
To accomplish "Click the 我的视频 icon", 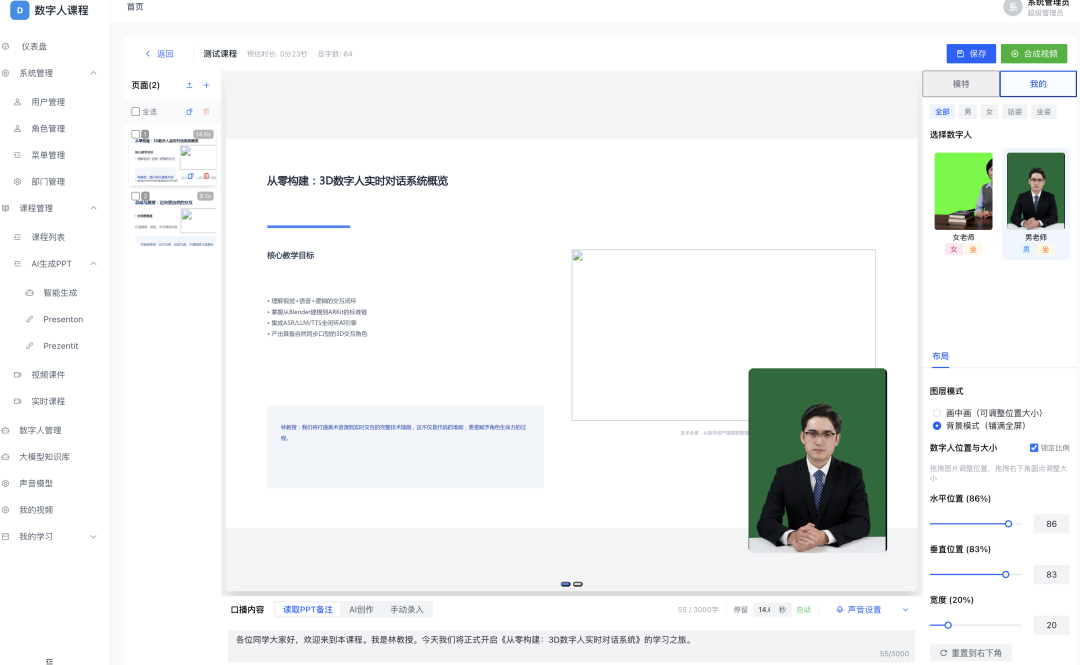I will 6,510.
